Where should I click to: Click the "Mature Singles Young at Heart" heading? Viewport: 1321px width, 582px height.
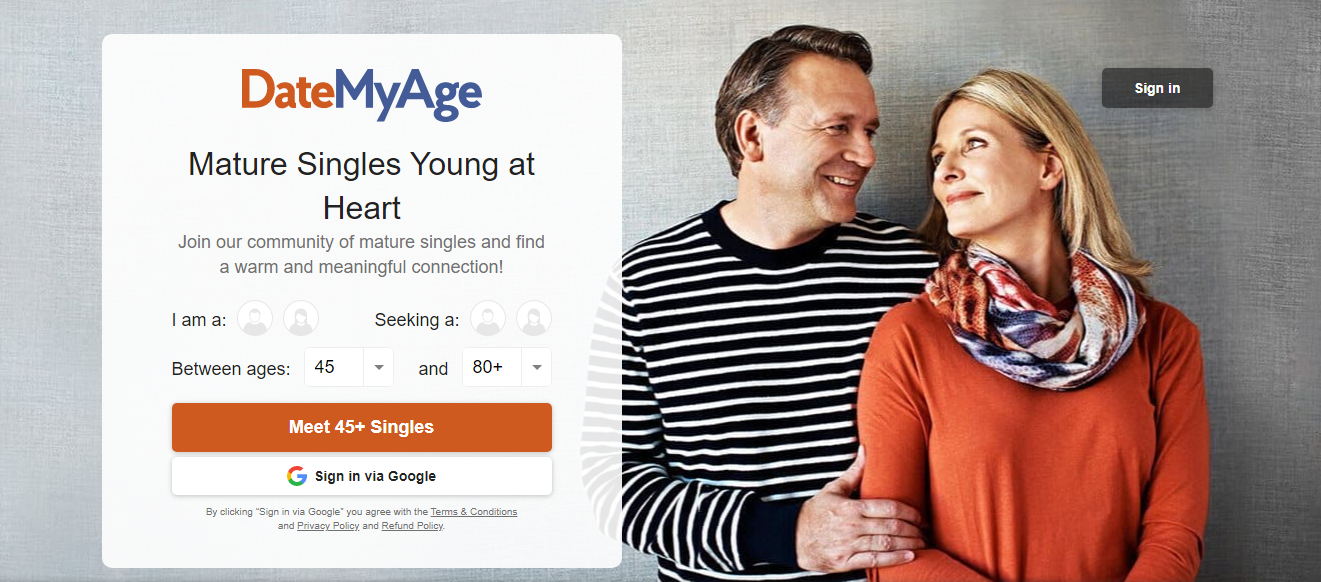[x=361, y=185]
